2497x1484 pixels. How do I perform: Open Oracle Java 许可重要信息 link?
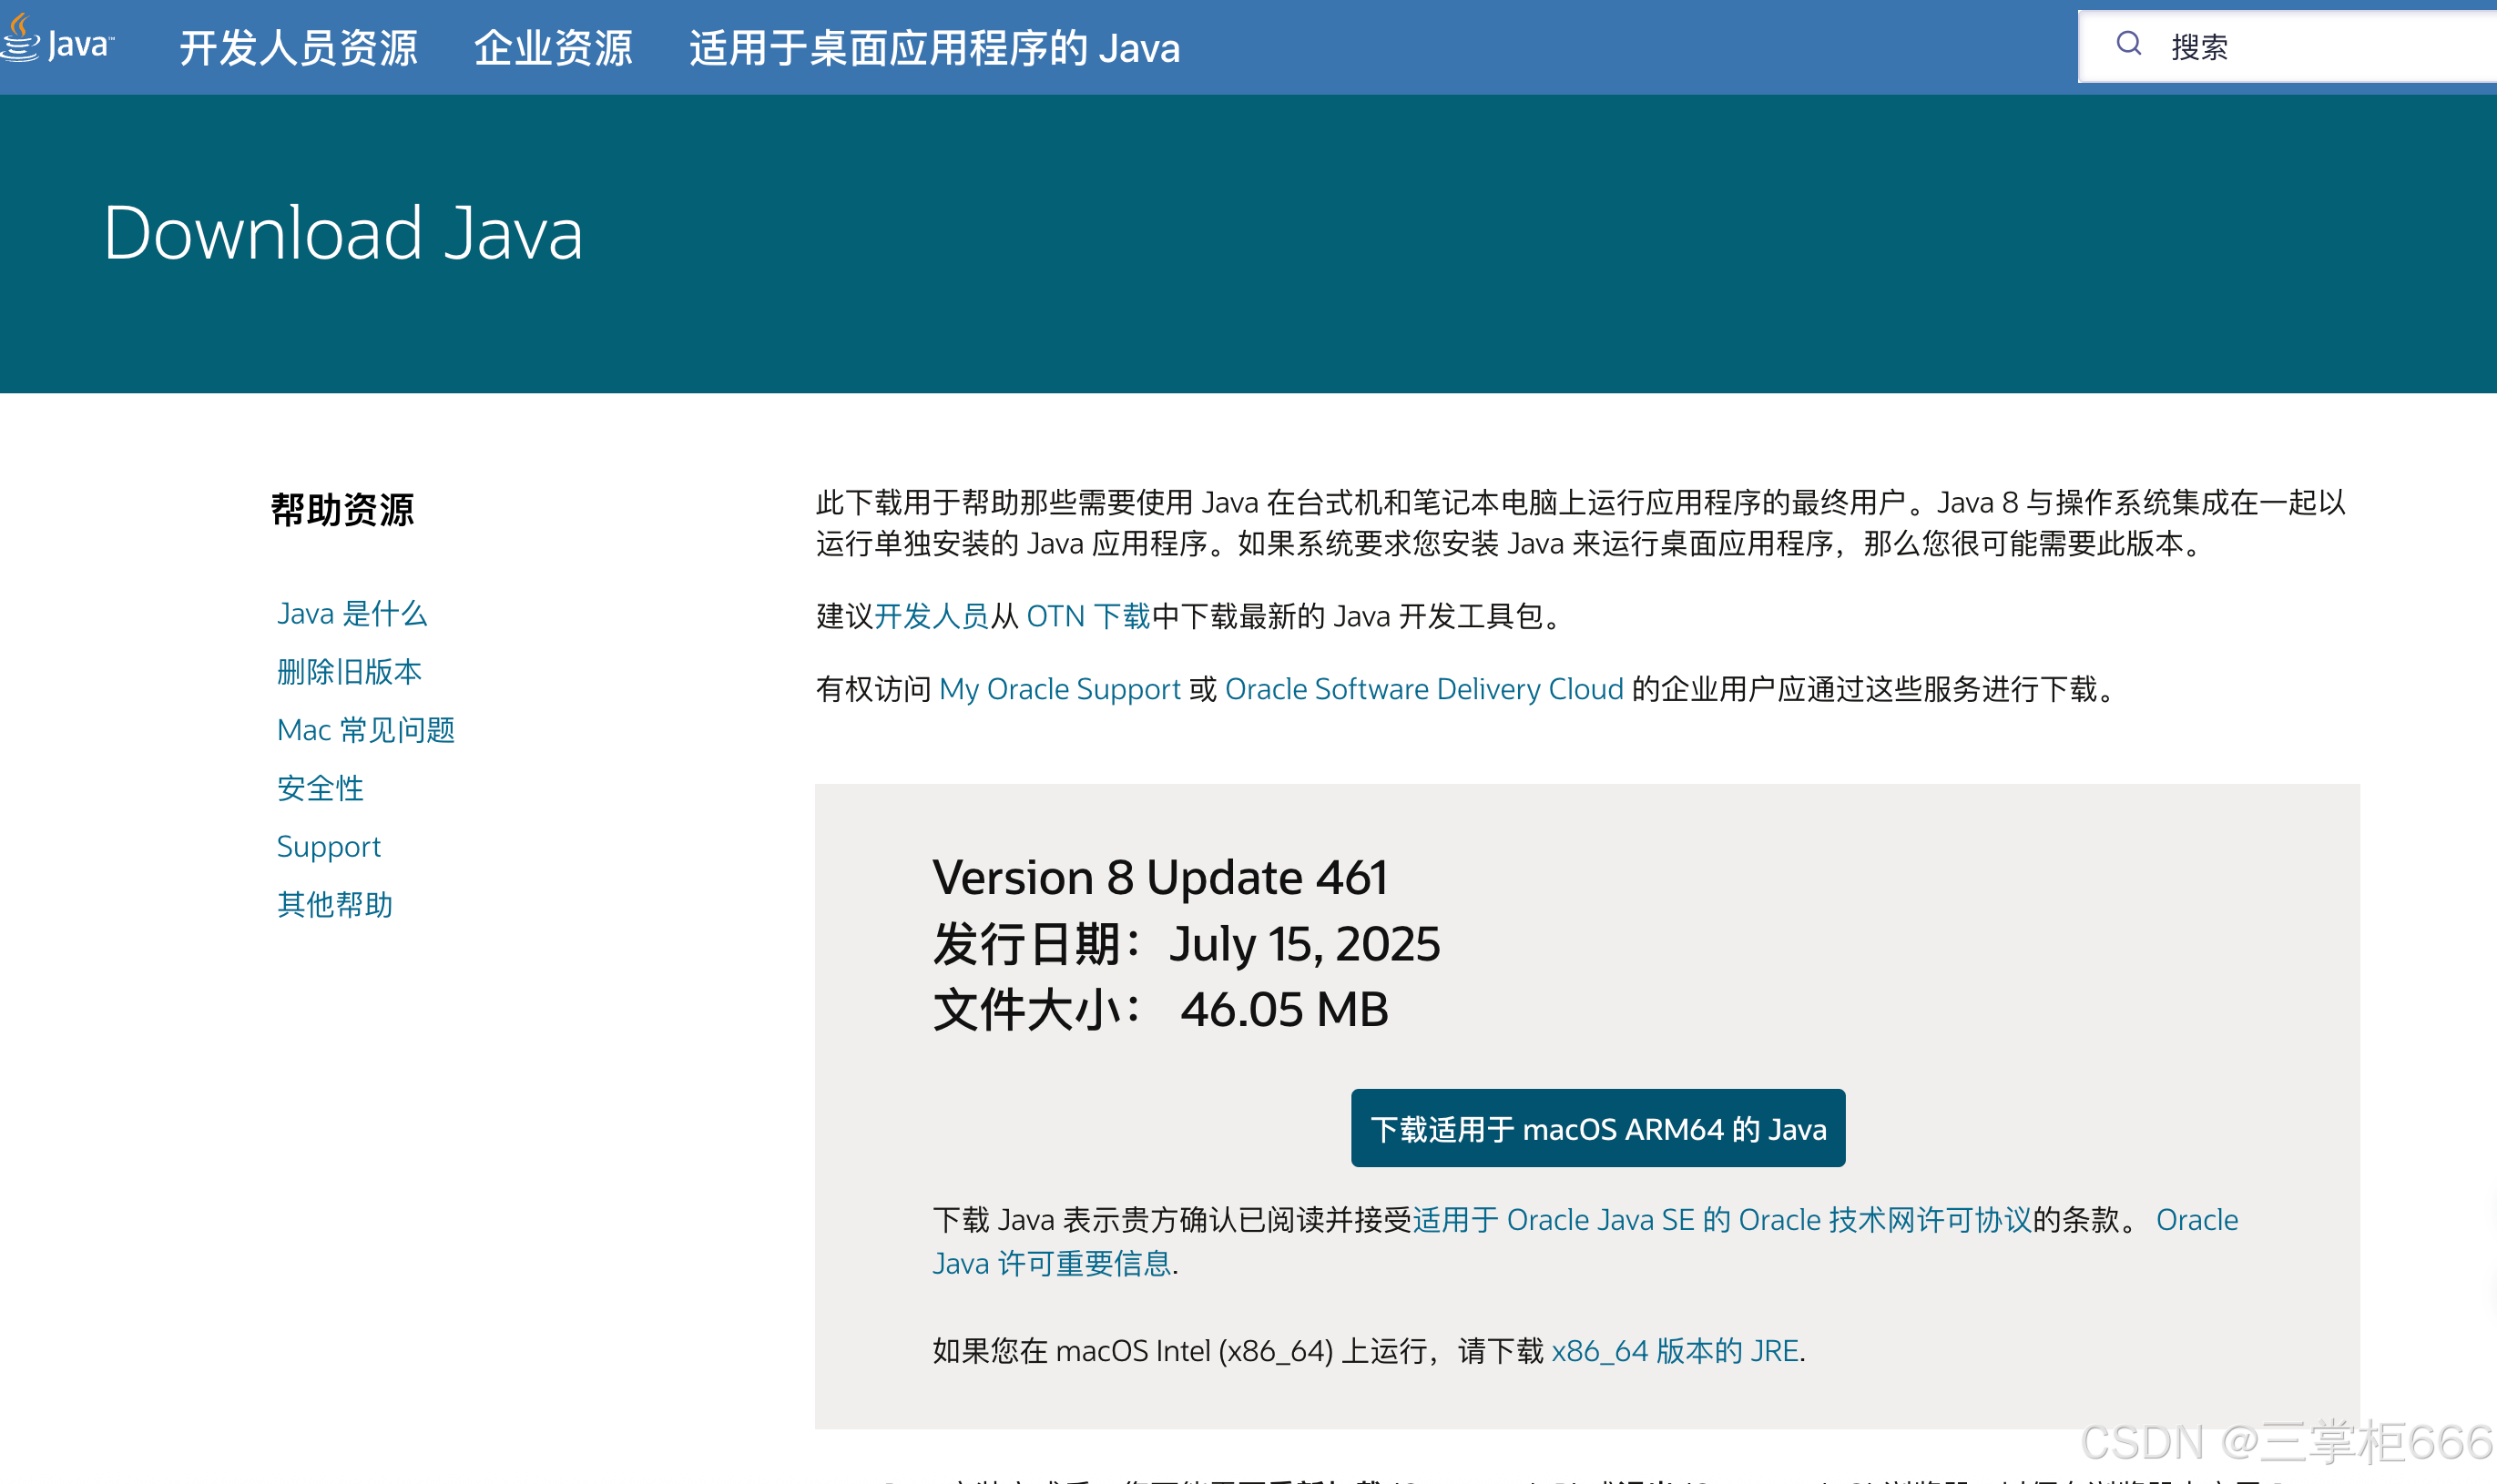[1585, 1241]
